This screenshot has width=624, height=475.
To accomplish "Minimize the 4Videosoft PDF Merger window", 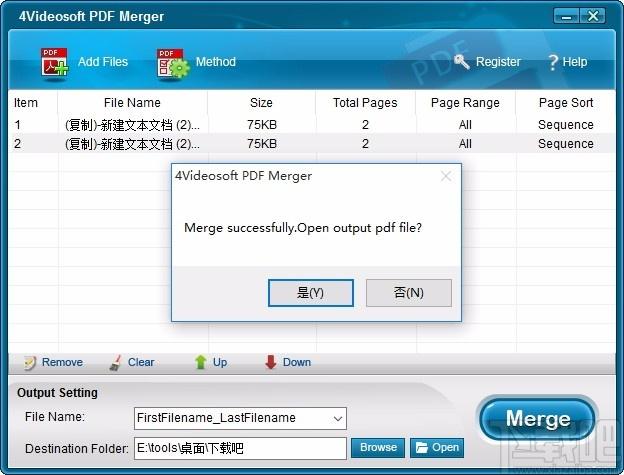I will tap(566, 16).
